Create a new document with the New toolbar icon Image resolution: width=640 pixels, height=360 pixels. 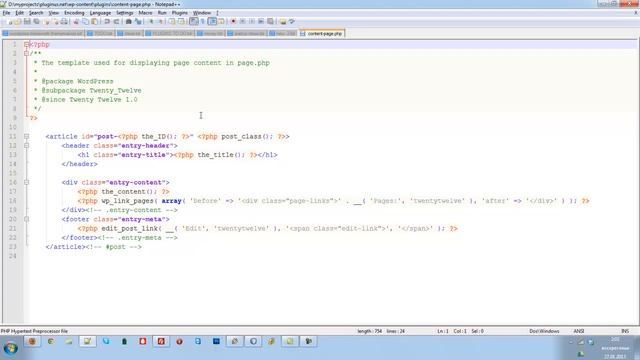[x=10, y=21]
